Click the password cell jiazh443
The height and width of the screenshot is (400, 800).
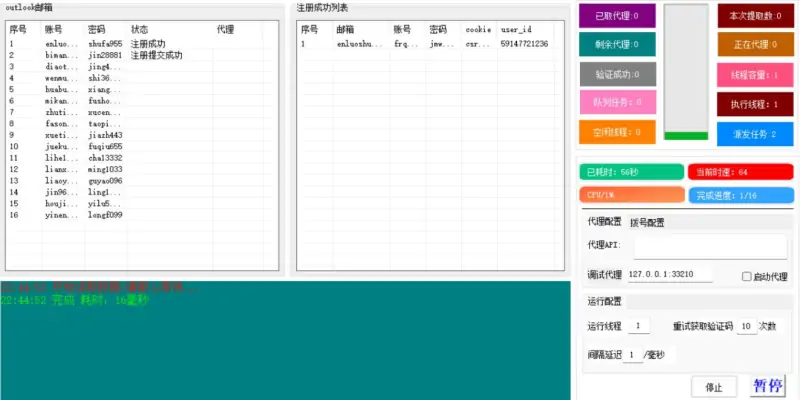[x=105, y=135]
